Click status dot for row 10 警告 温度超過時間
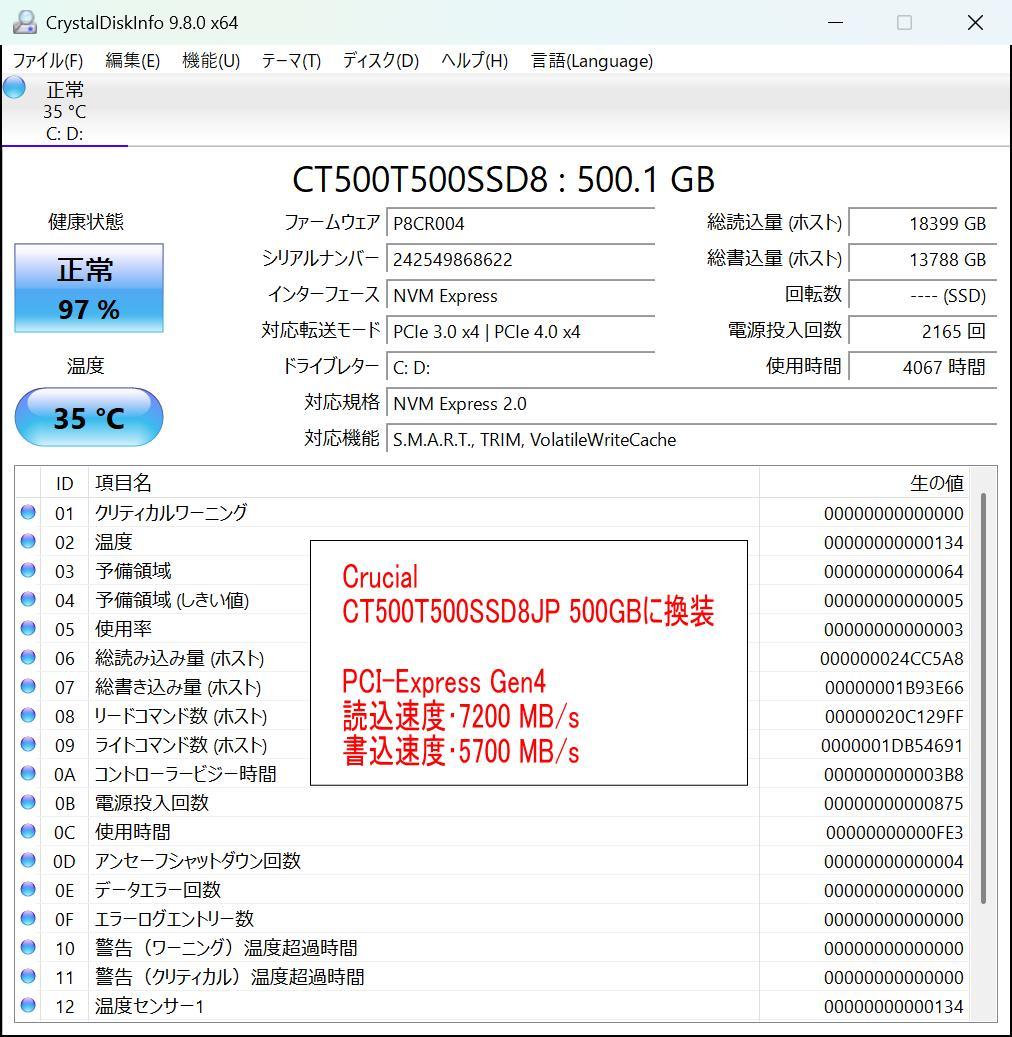1012x1037 pixels. [28, 948]
